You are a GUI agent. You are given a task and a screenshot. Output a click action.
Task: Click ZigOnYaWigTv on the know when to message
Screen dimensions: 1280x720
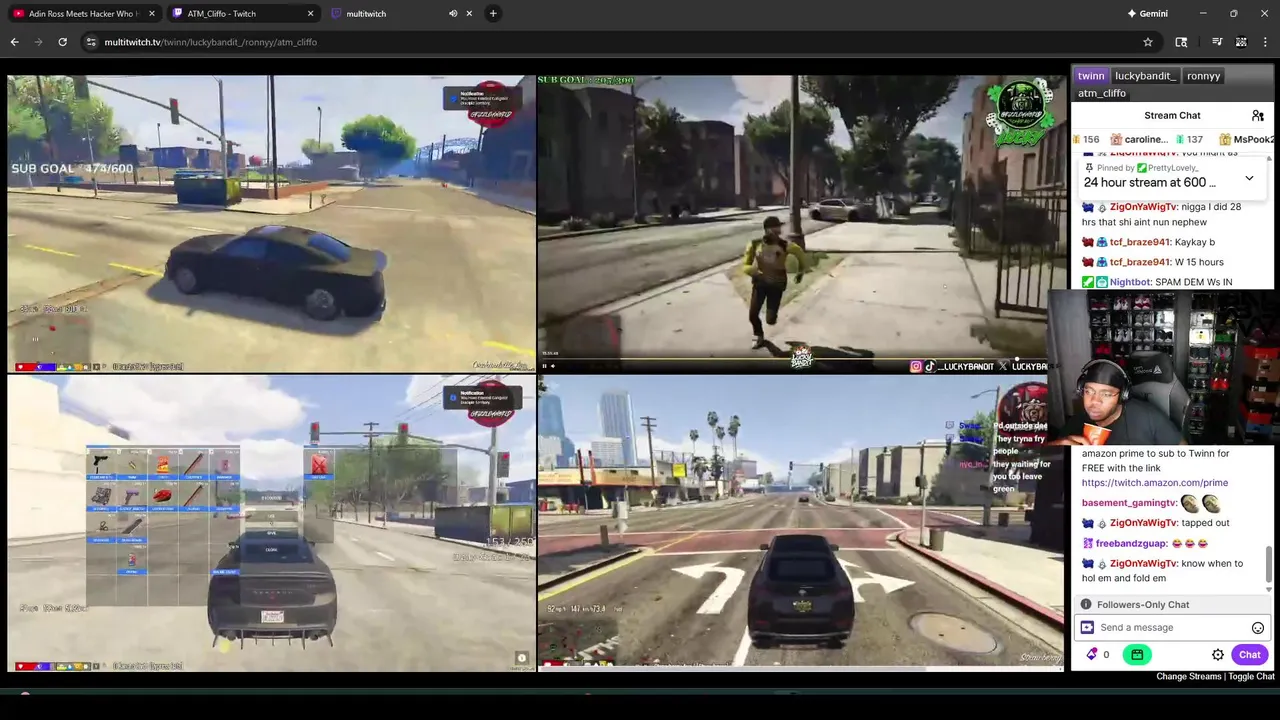click(1143, 563)
